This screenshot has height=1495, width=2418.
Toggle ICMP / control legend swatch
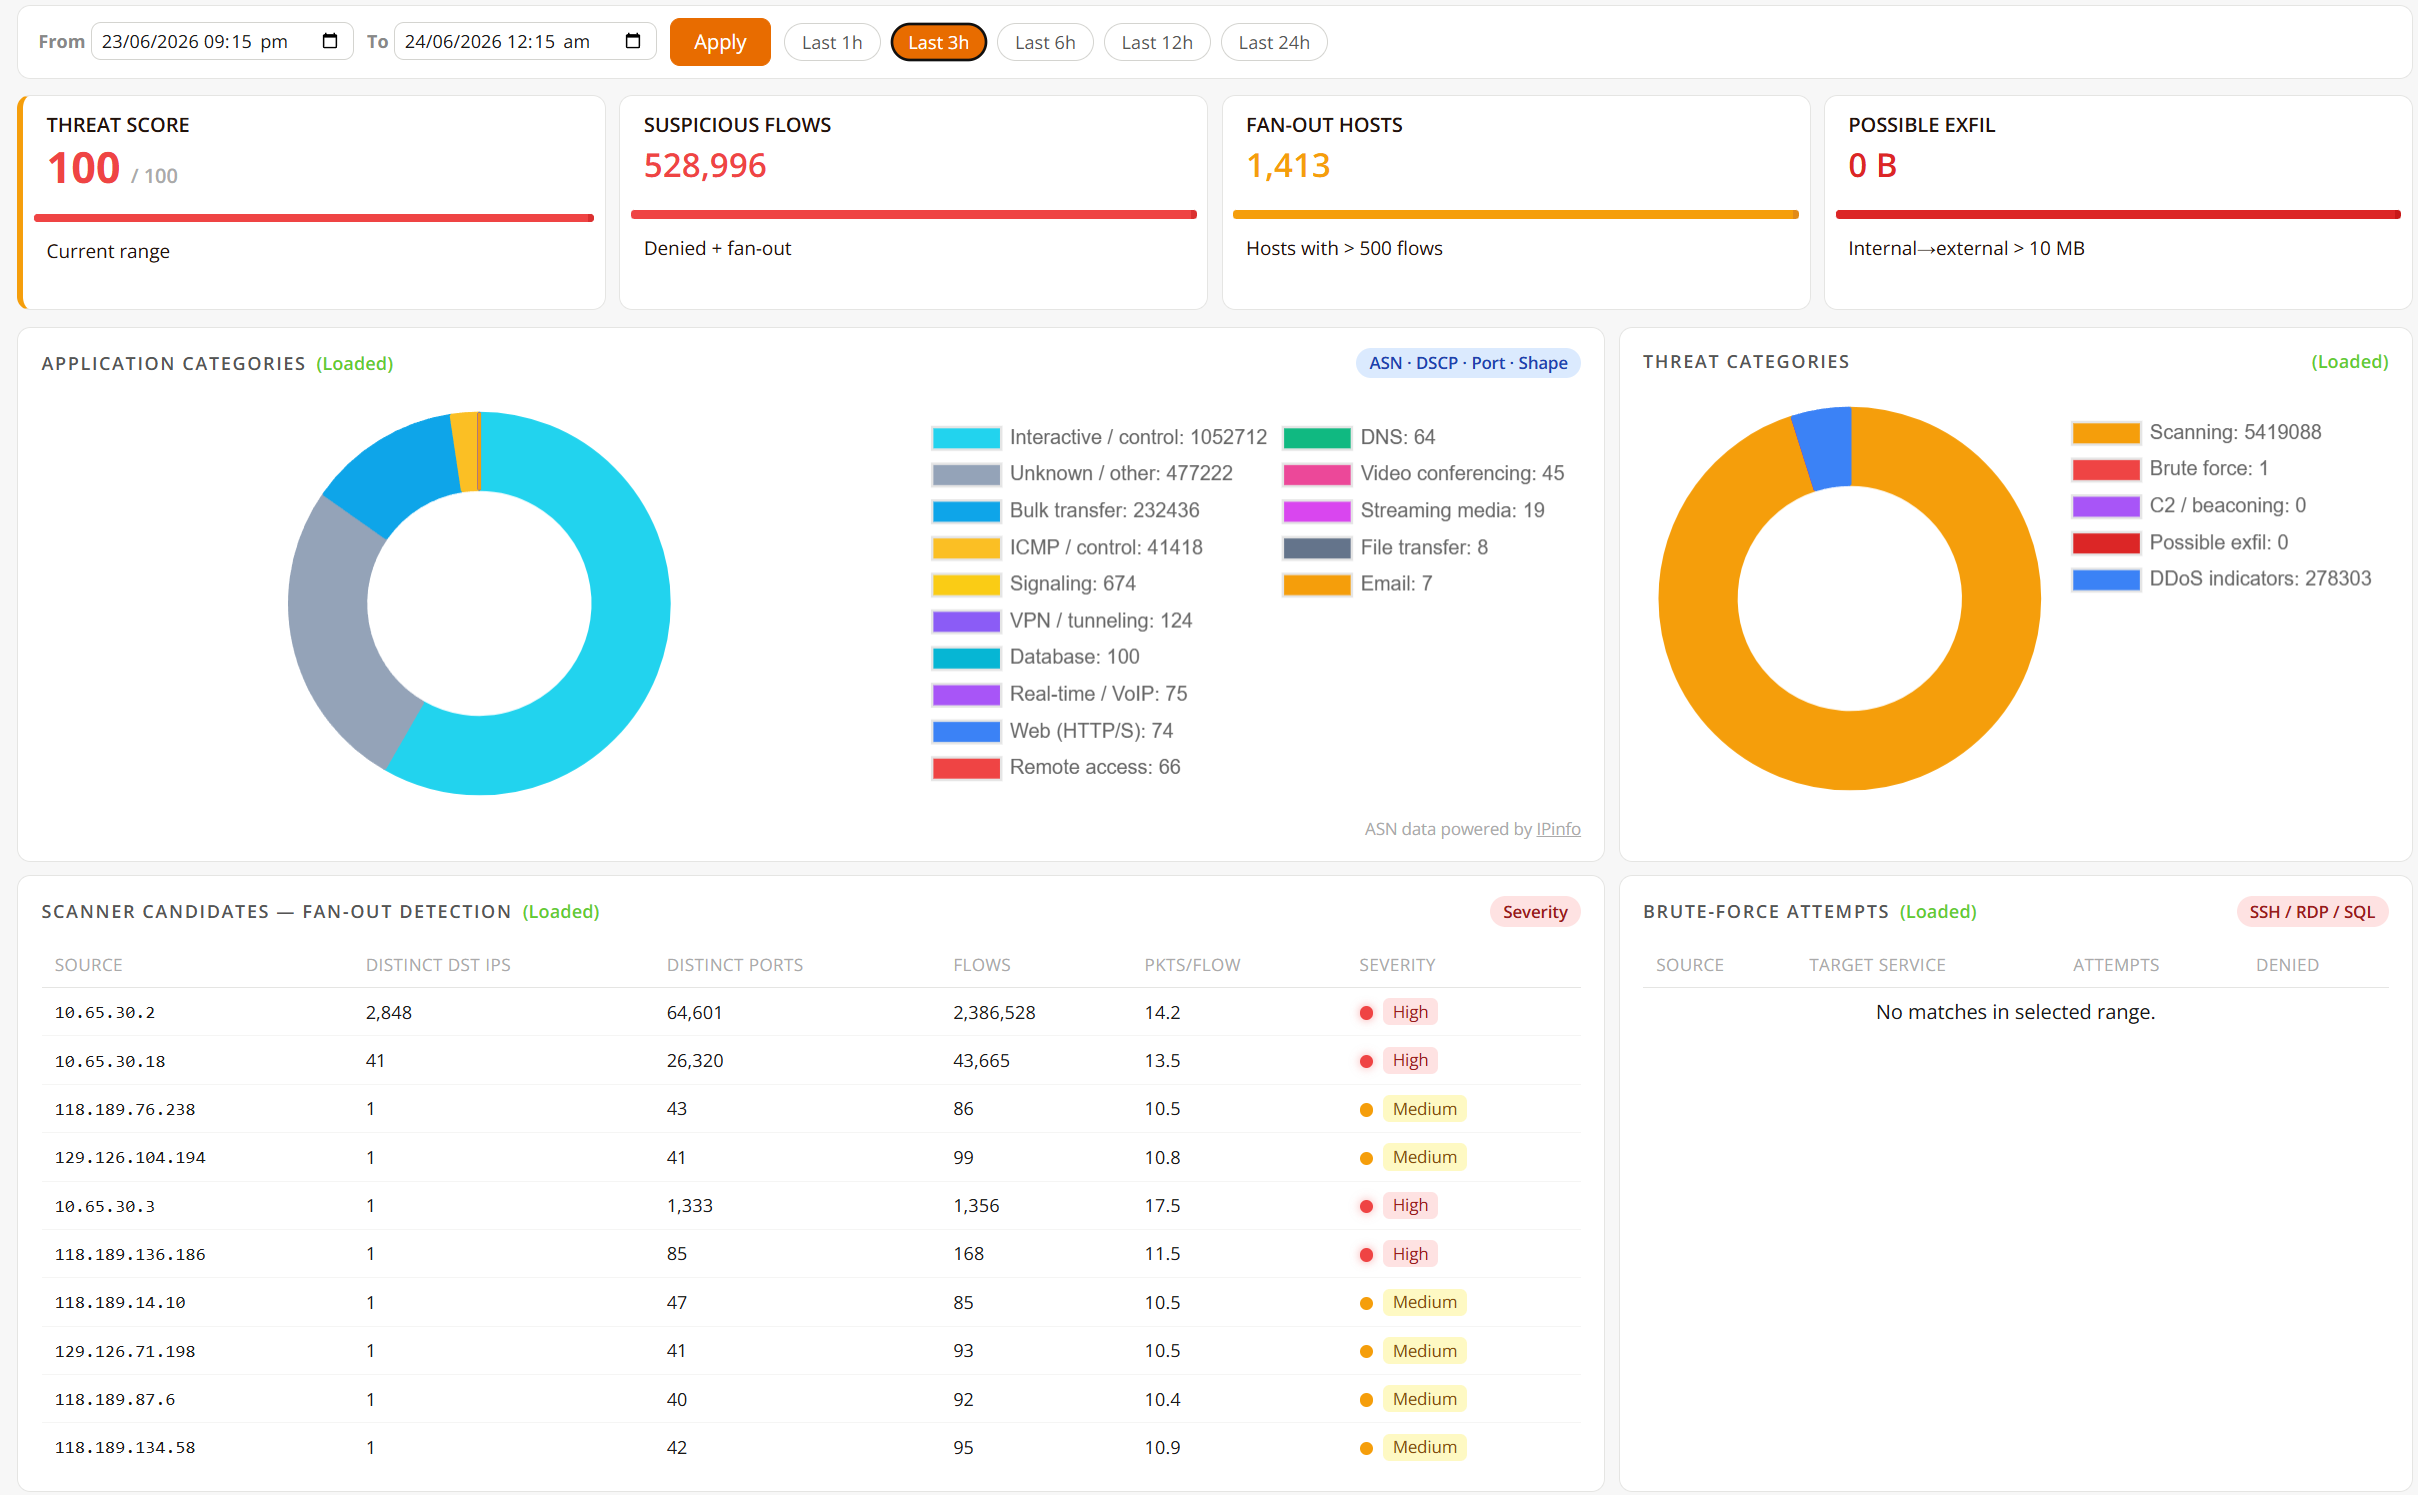pos(966,548)
